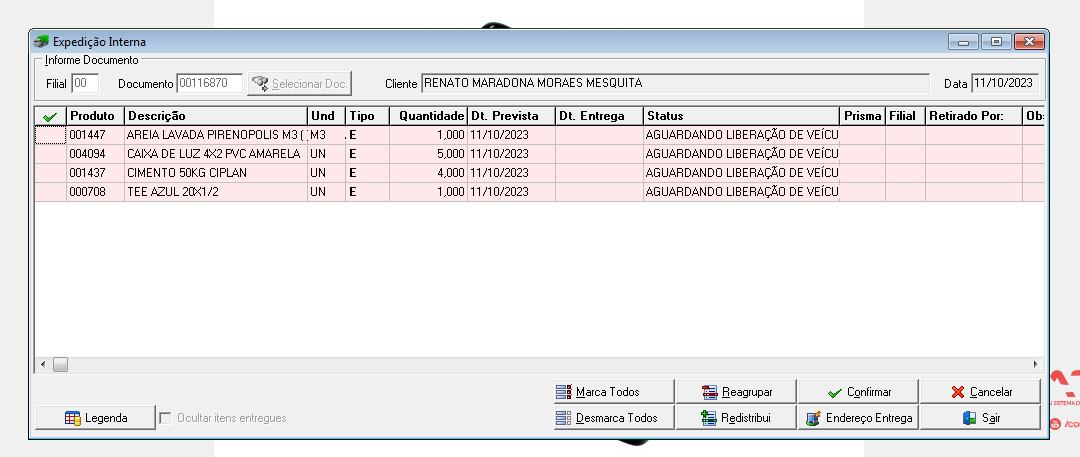This screenshot has height=457, width=1080.
Task: Click the Retirado Por: column header
Action: tap(974, 116)
